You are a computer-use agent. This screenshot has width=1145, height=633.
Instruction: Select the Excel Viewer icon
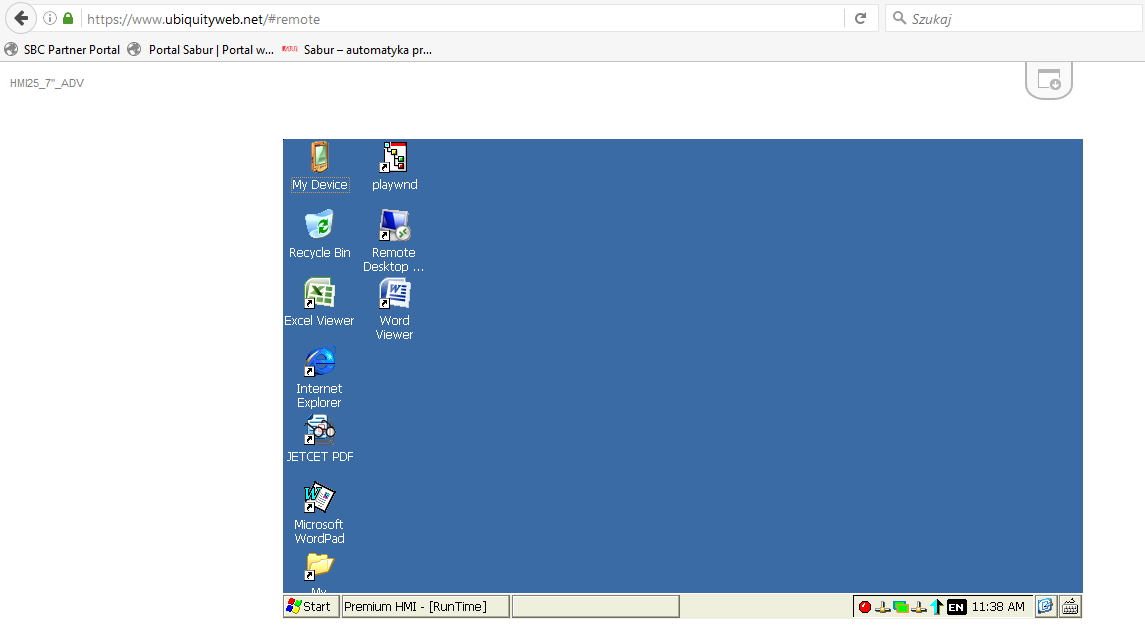pyautogui.click(x=319, y=293)
